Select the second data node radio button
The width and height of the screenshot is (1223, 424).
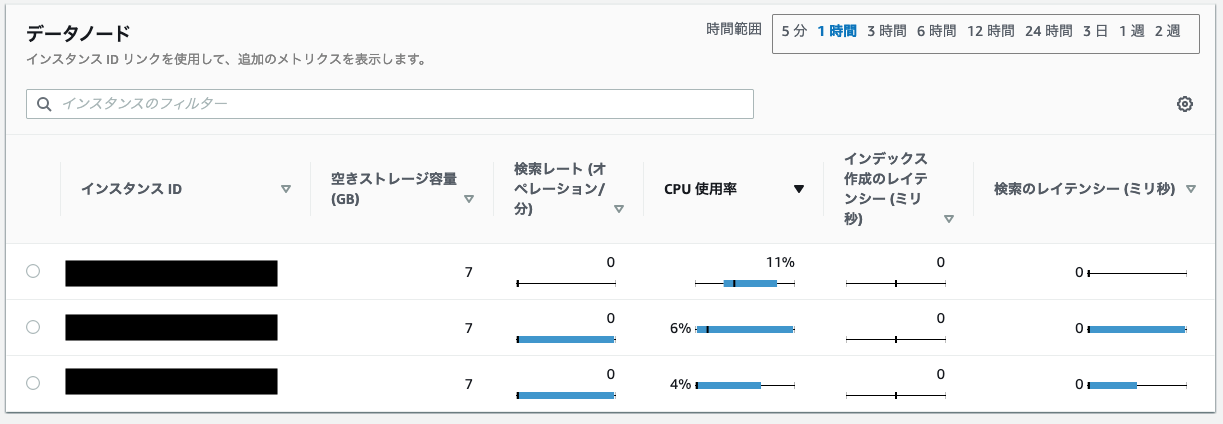33,327
